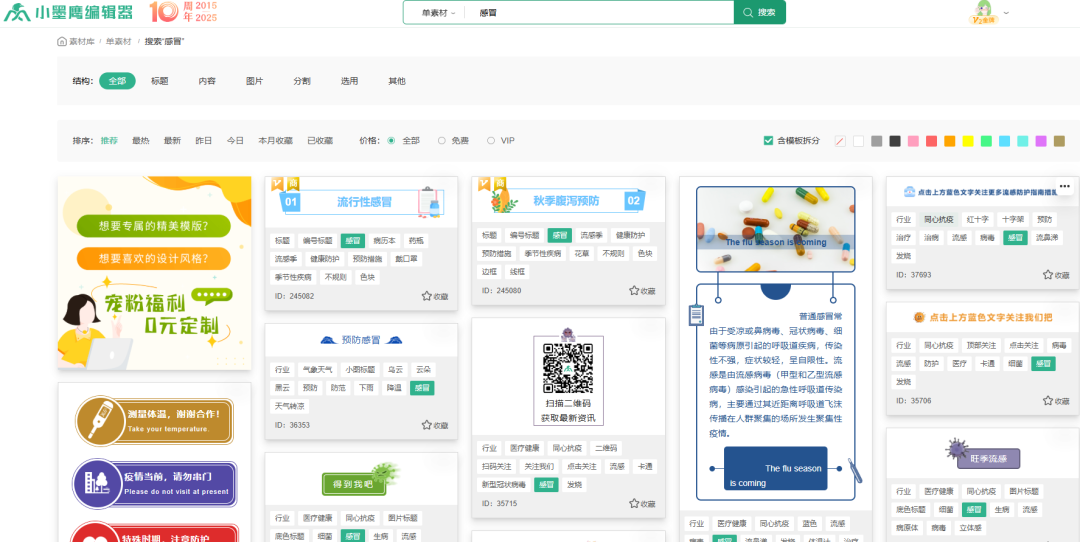1080x542 pixels.
Task: Sort results by 最新
Action: 172,140
